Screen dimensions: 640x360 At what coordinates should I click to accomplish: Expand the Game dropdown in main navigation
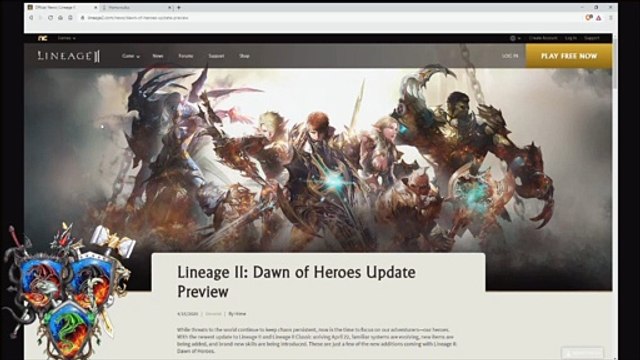click(131, 56)
